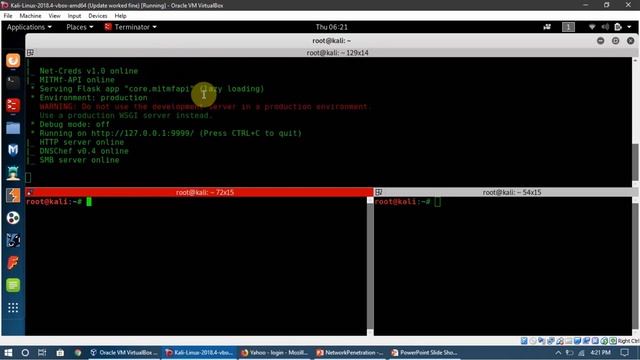Click the layout icon of the 54x15 pane
The height and width of the screenshot is (360, 640).
tap(379, 192)
